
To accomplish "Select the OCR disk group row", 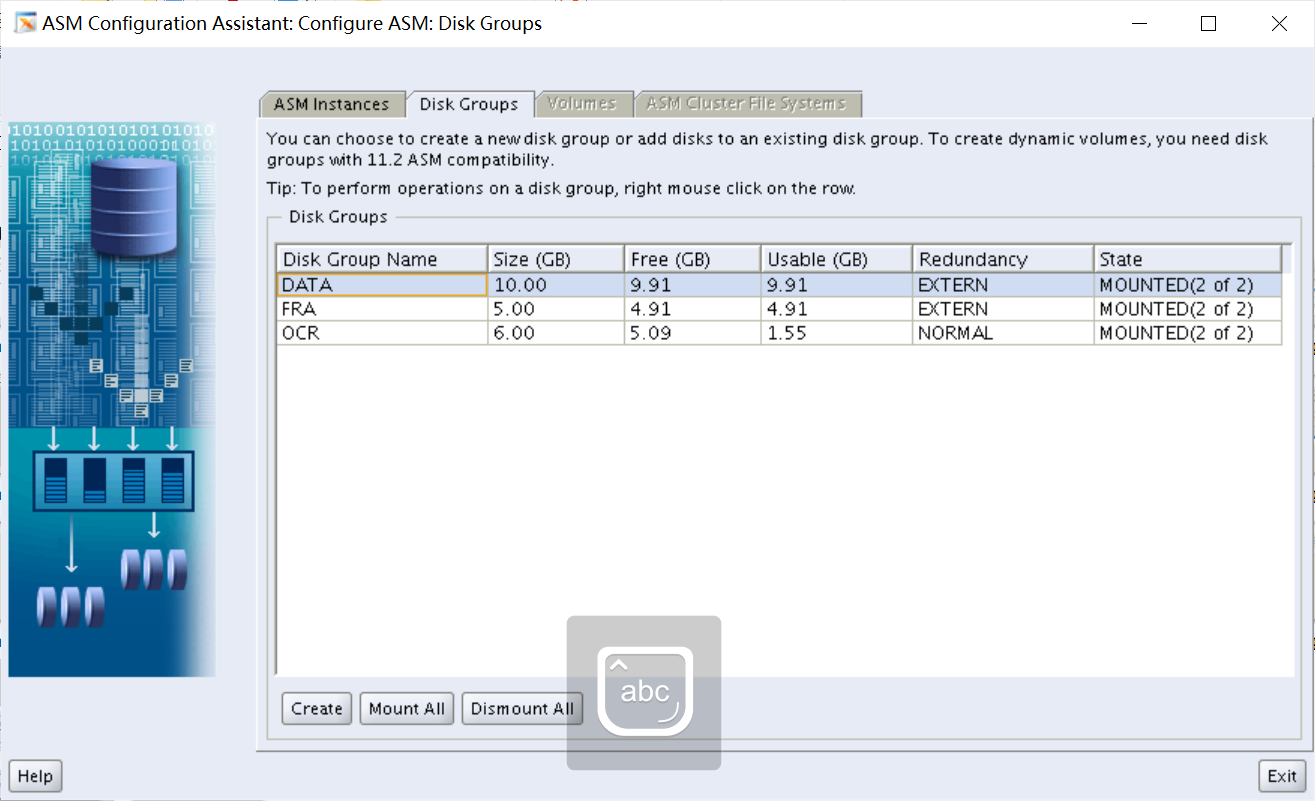I will click(x=779, y=333).
